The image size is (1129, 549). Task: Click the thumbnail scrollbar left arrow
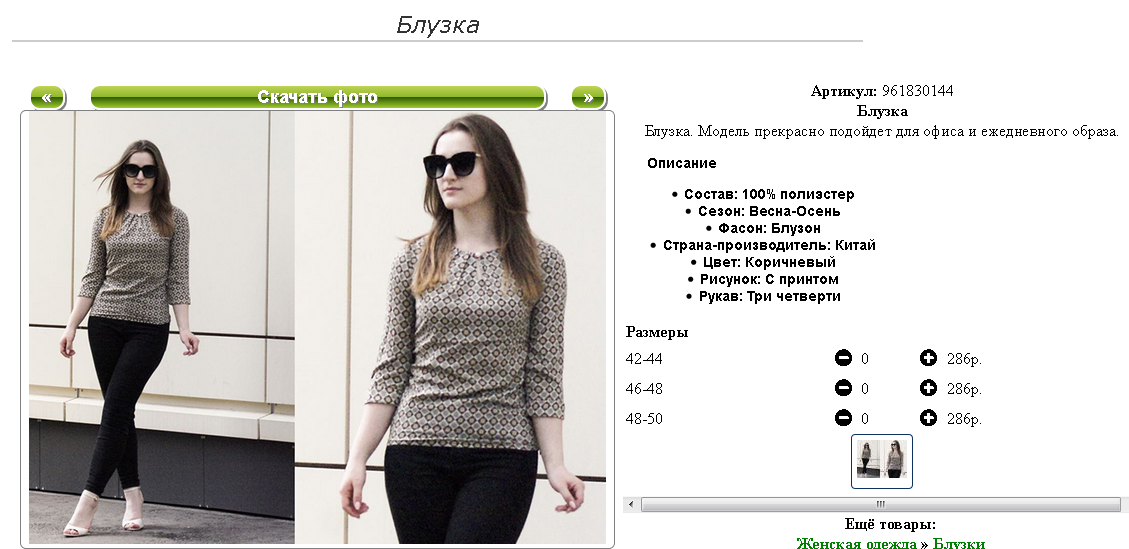(x=631, y=504)
